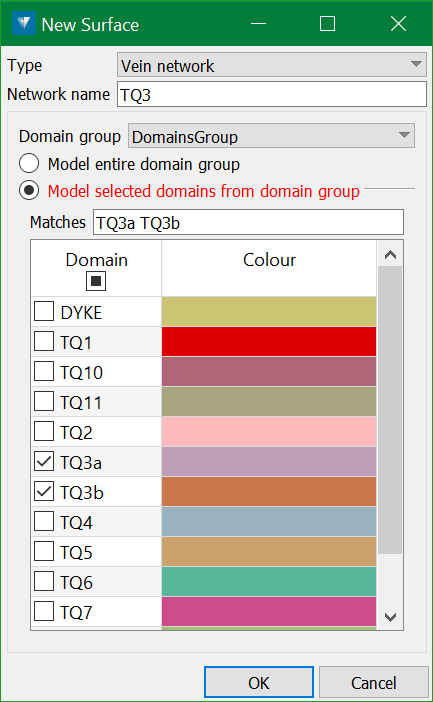Toggle the select-all checkbox under Domain header
Viewport: 433px width, 702px height.
(x=96, y=281)
